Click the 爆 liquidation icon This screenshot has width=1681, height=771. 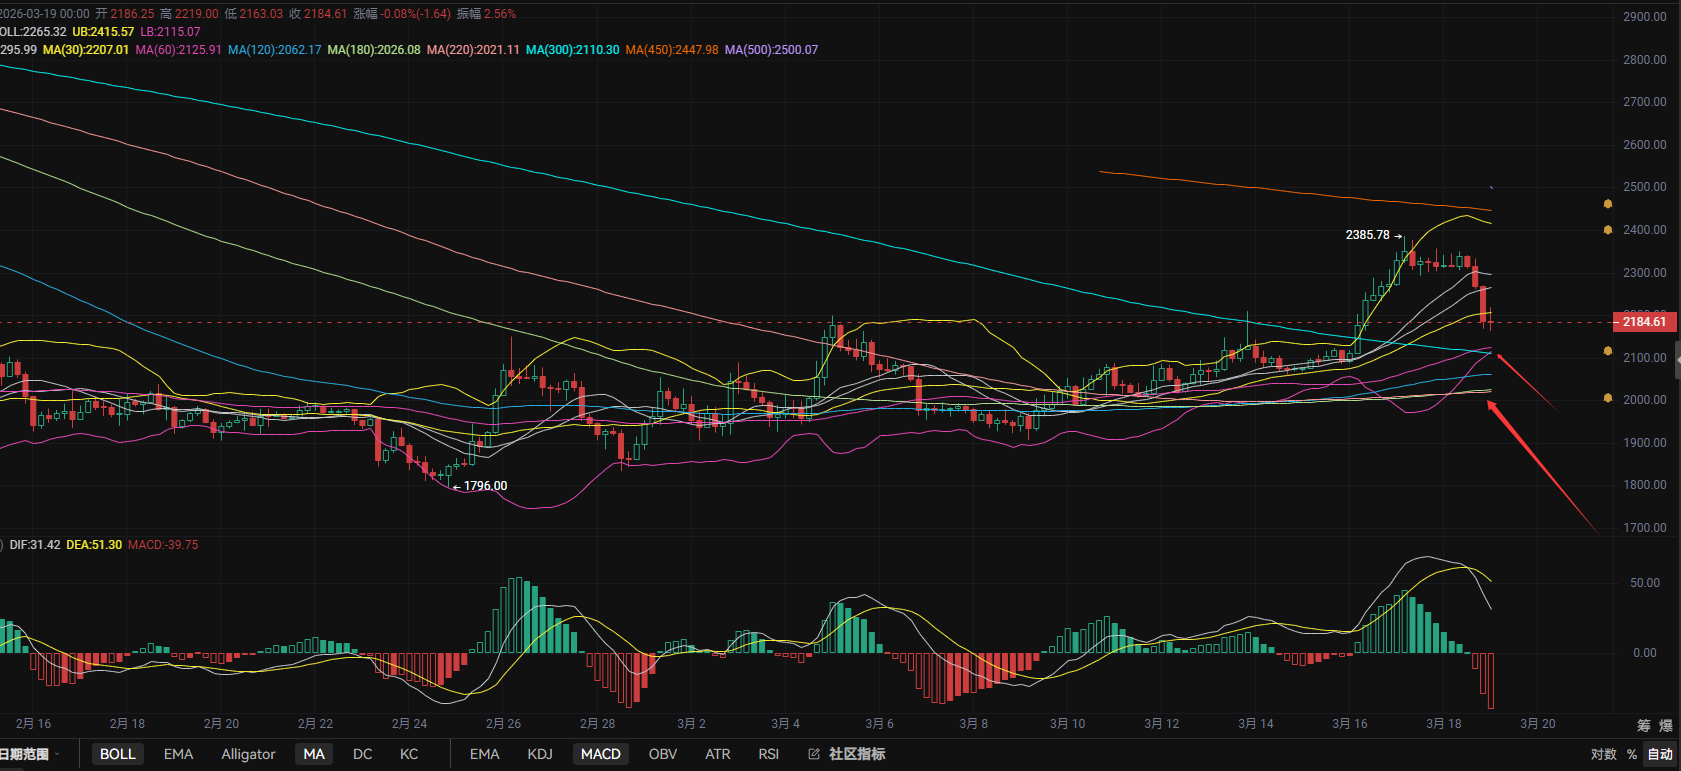pyautogui.click(x=1666, y=725)
